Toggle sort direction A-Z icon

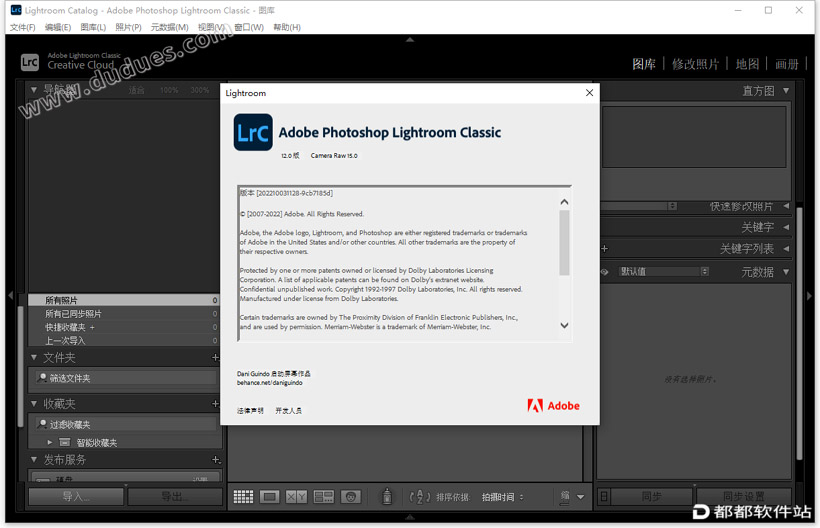[x=419, y=497]
